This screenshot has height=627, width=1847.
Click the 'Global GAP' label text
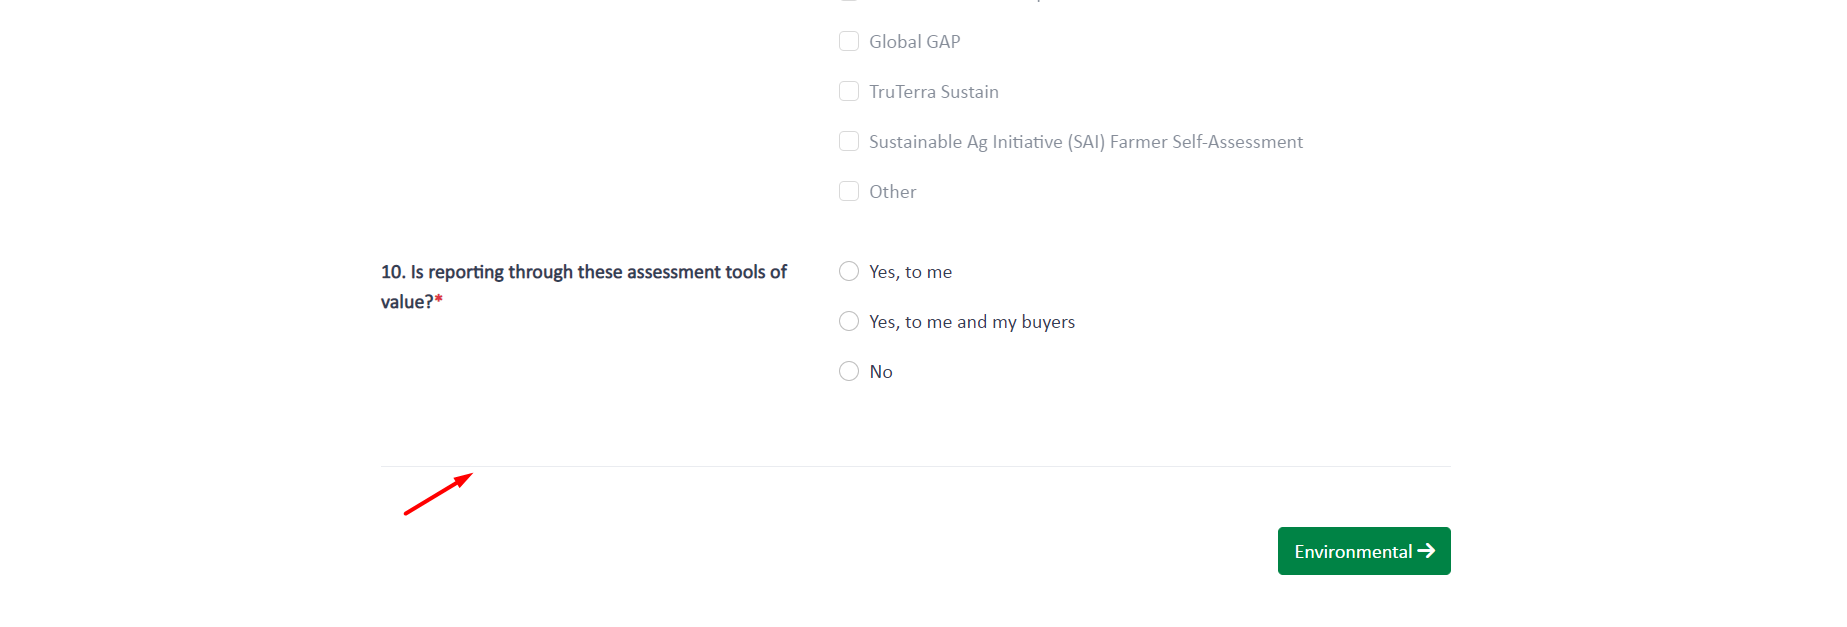pos(914,42)
